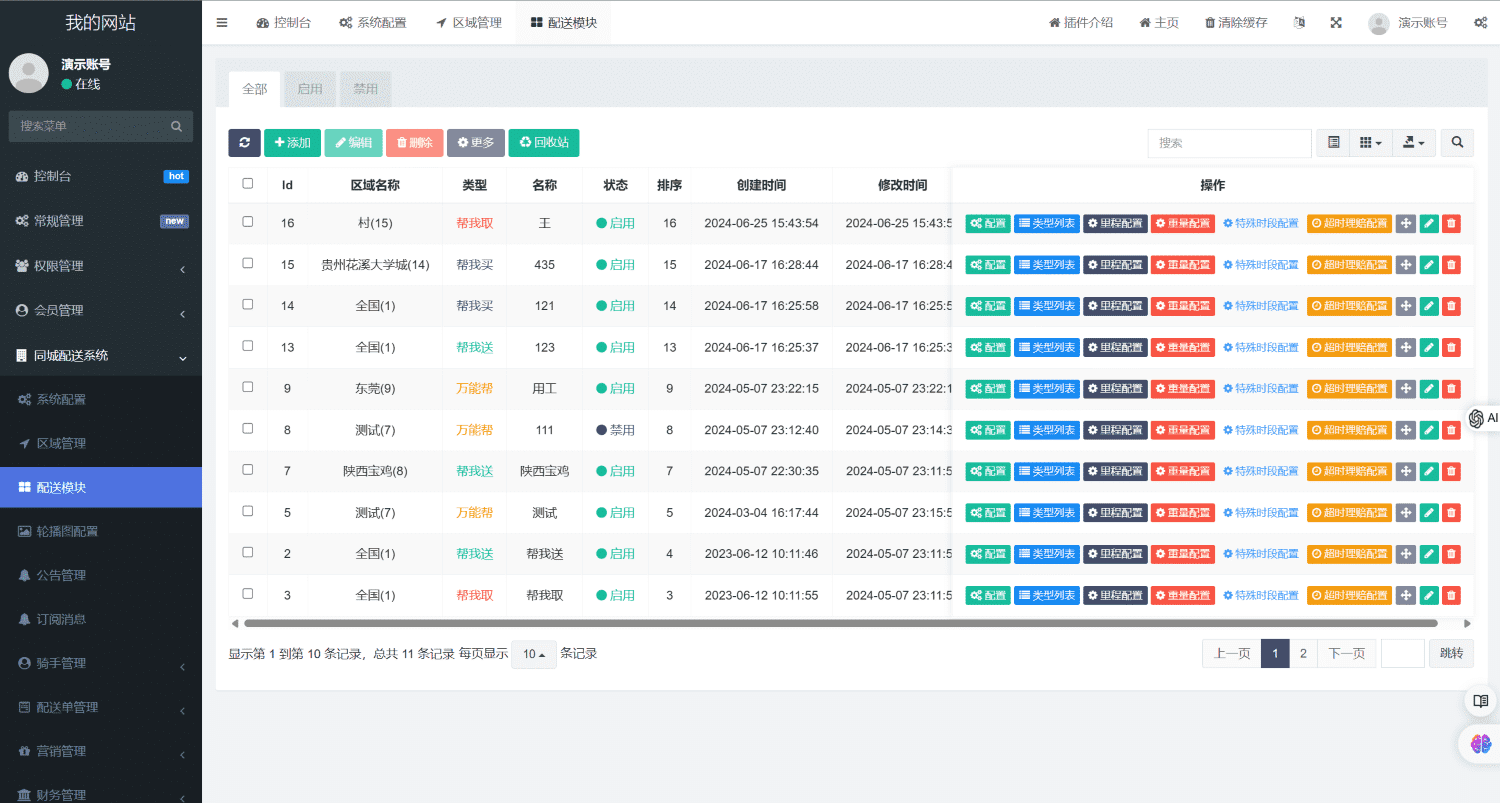Click the search magnifier button beside export

coord(1457,143)
